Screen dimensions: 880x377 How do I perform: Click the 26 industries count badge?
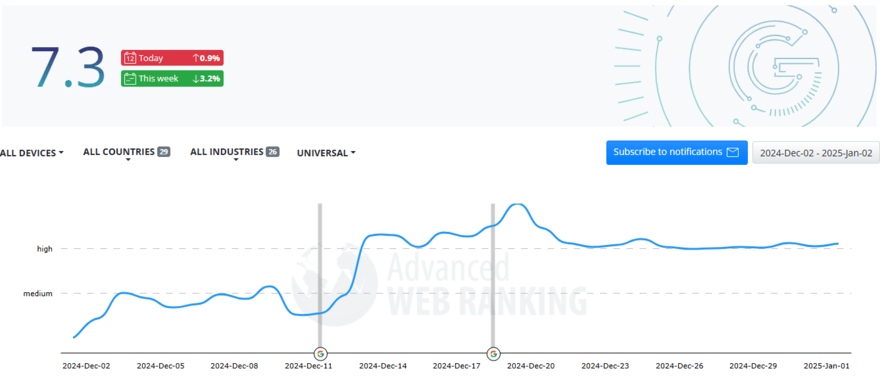coord(272,151)
